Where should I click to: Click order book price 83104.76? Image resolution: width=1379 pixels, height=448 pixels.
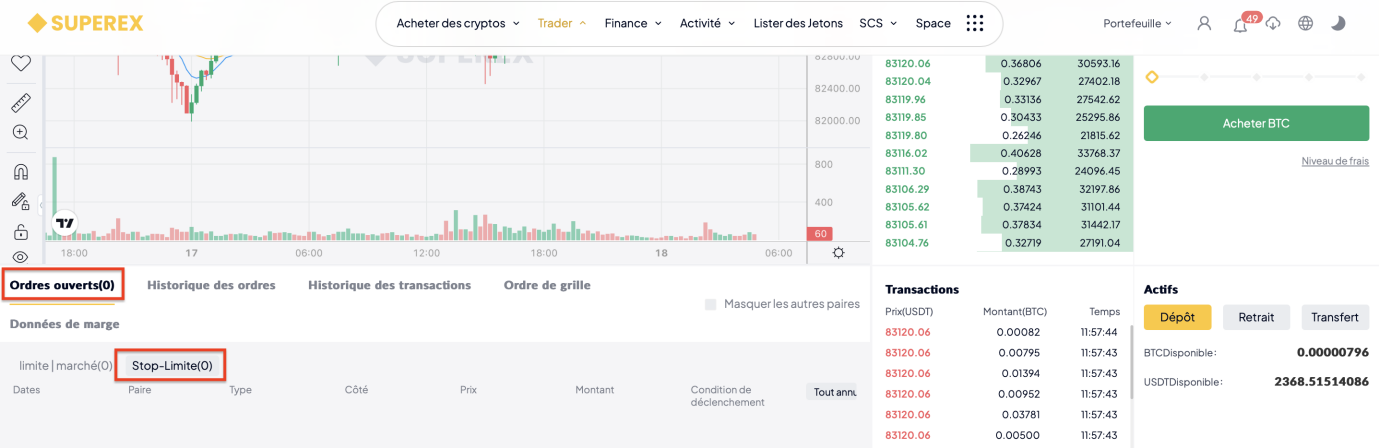[907, 243]
